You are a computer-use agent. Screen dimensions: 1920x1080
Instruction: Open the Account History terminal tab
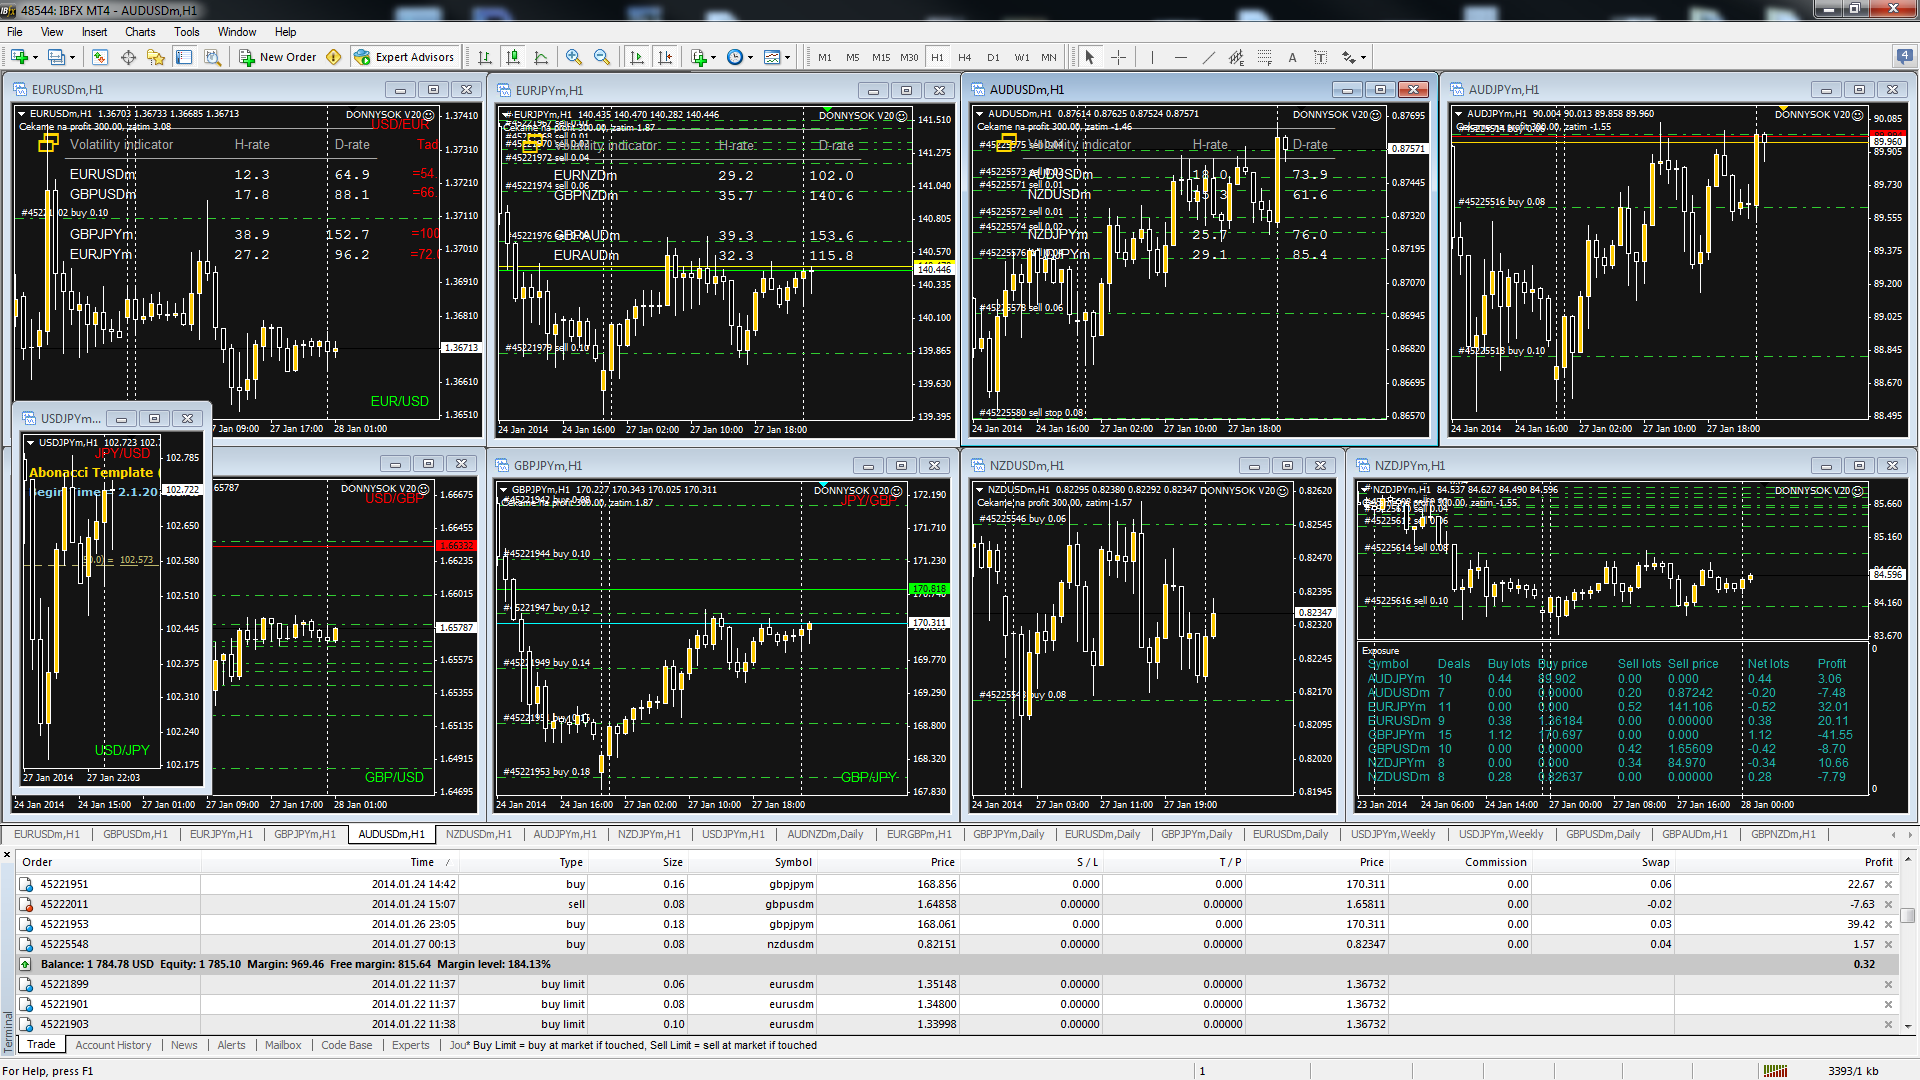(113, 1045)
